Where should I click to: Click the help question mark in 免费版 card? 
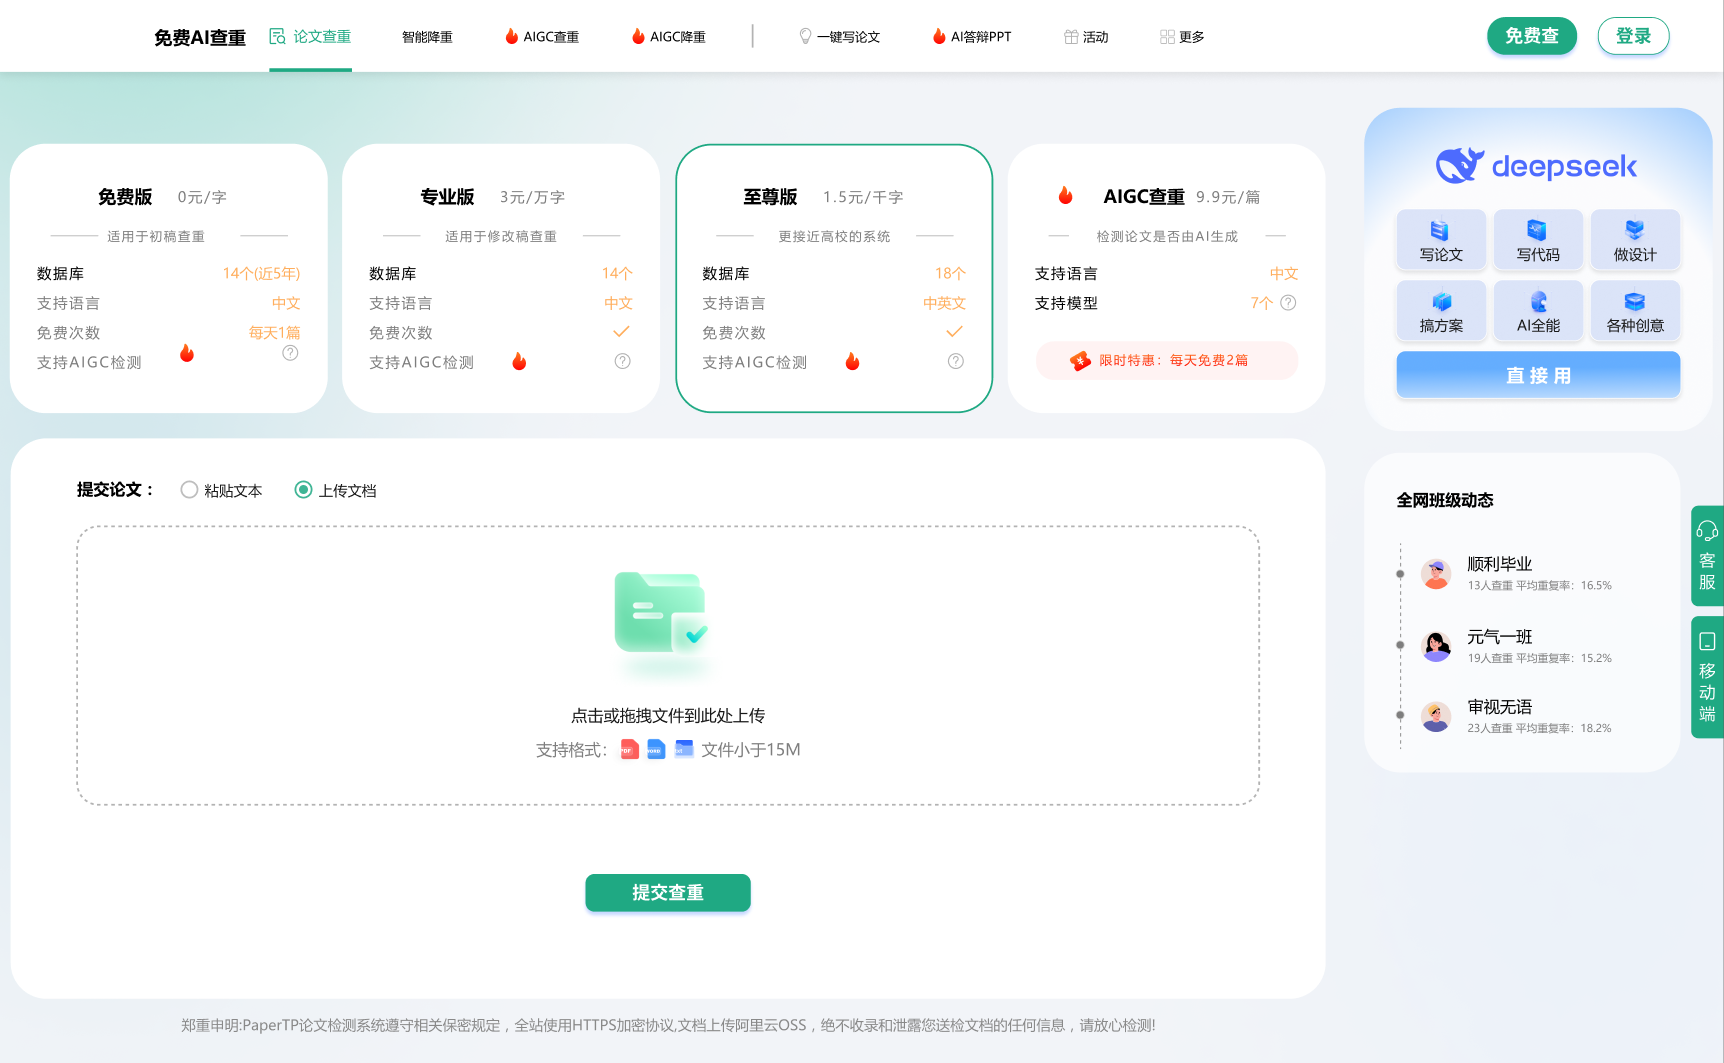[x=290, y=353]
